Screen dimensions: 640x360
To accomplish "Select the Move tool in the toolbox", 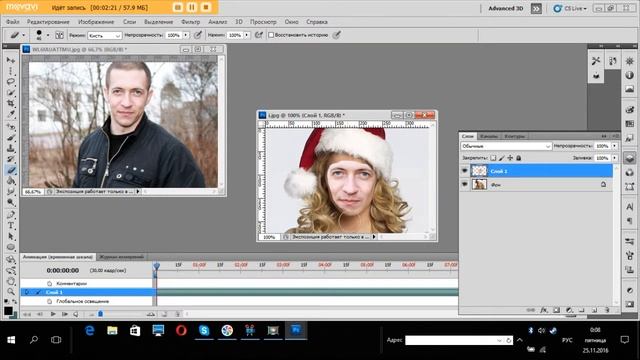I will (11, 60).
